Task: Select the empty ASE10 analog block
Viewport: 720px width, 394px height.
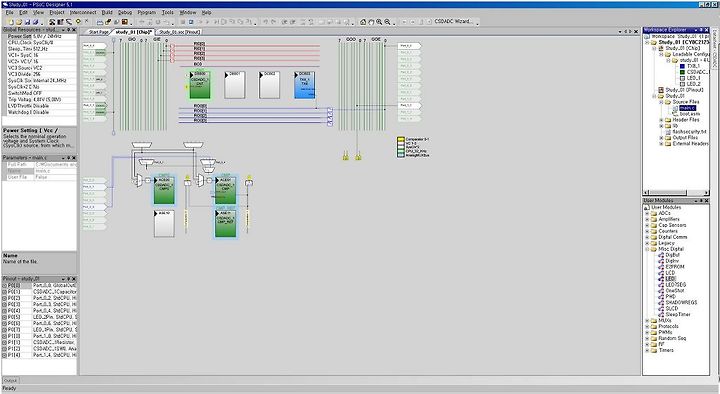Action: [x=164, y=224]
